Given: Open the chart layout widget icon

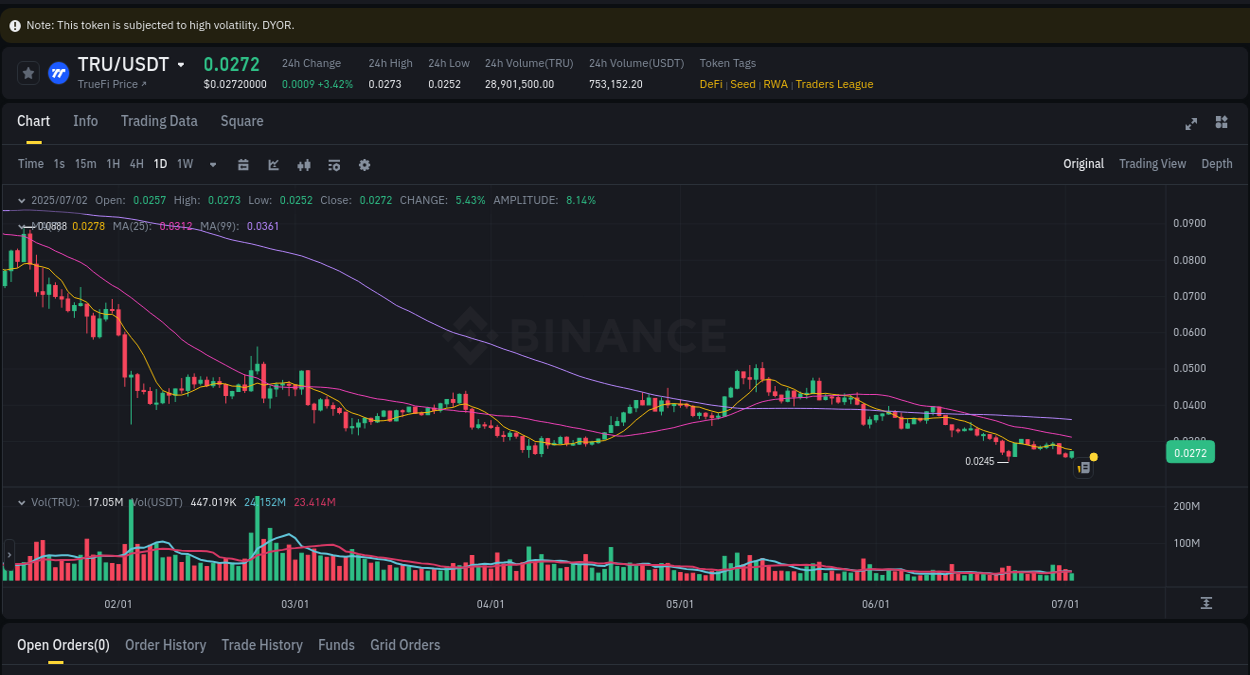Looking at the screenshot, I should coord(1221,122).
